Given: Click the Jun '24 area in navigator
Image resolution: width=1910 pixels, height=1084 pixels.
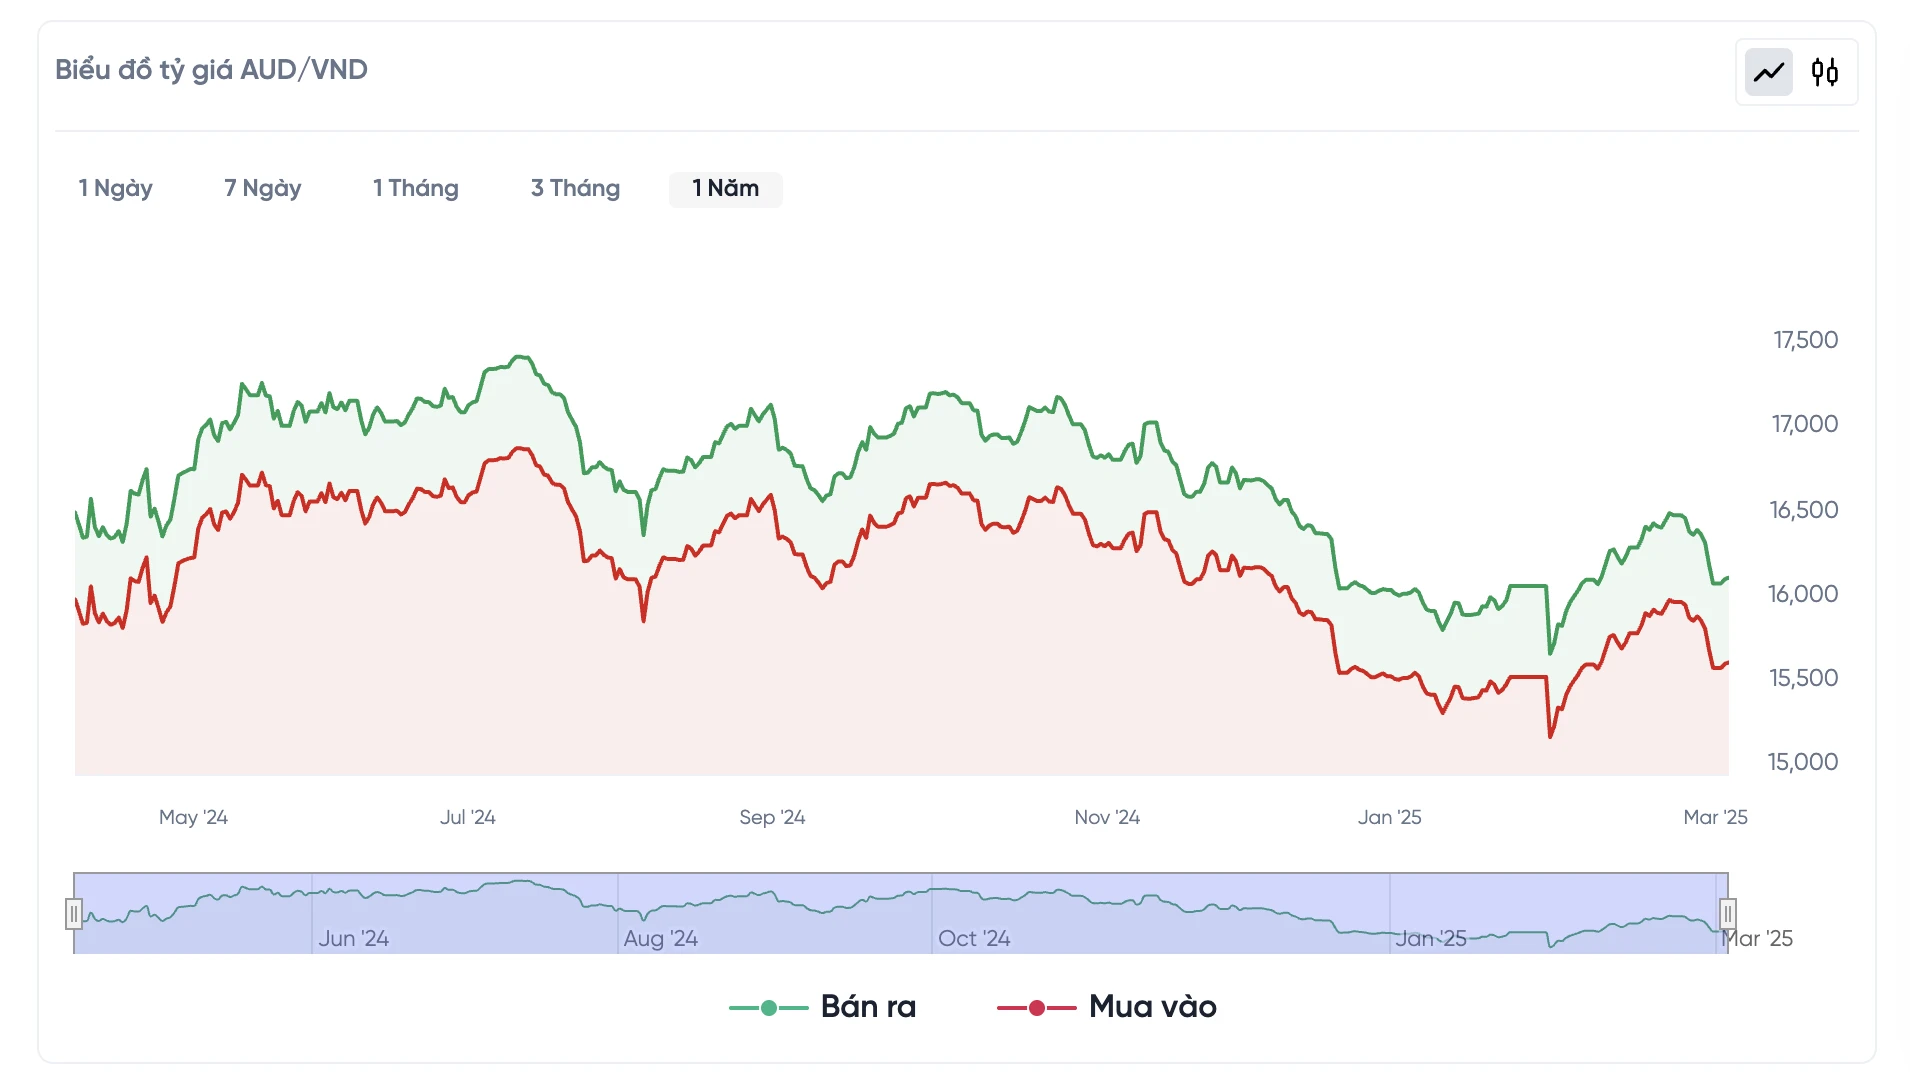Looking at the screenshot, I should coord(353,938).
